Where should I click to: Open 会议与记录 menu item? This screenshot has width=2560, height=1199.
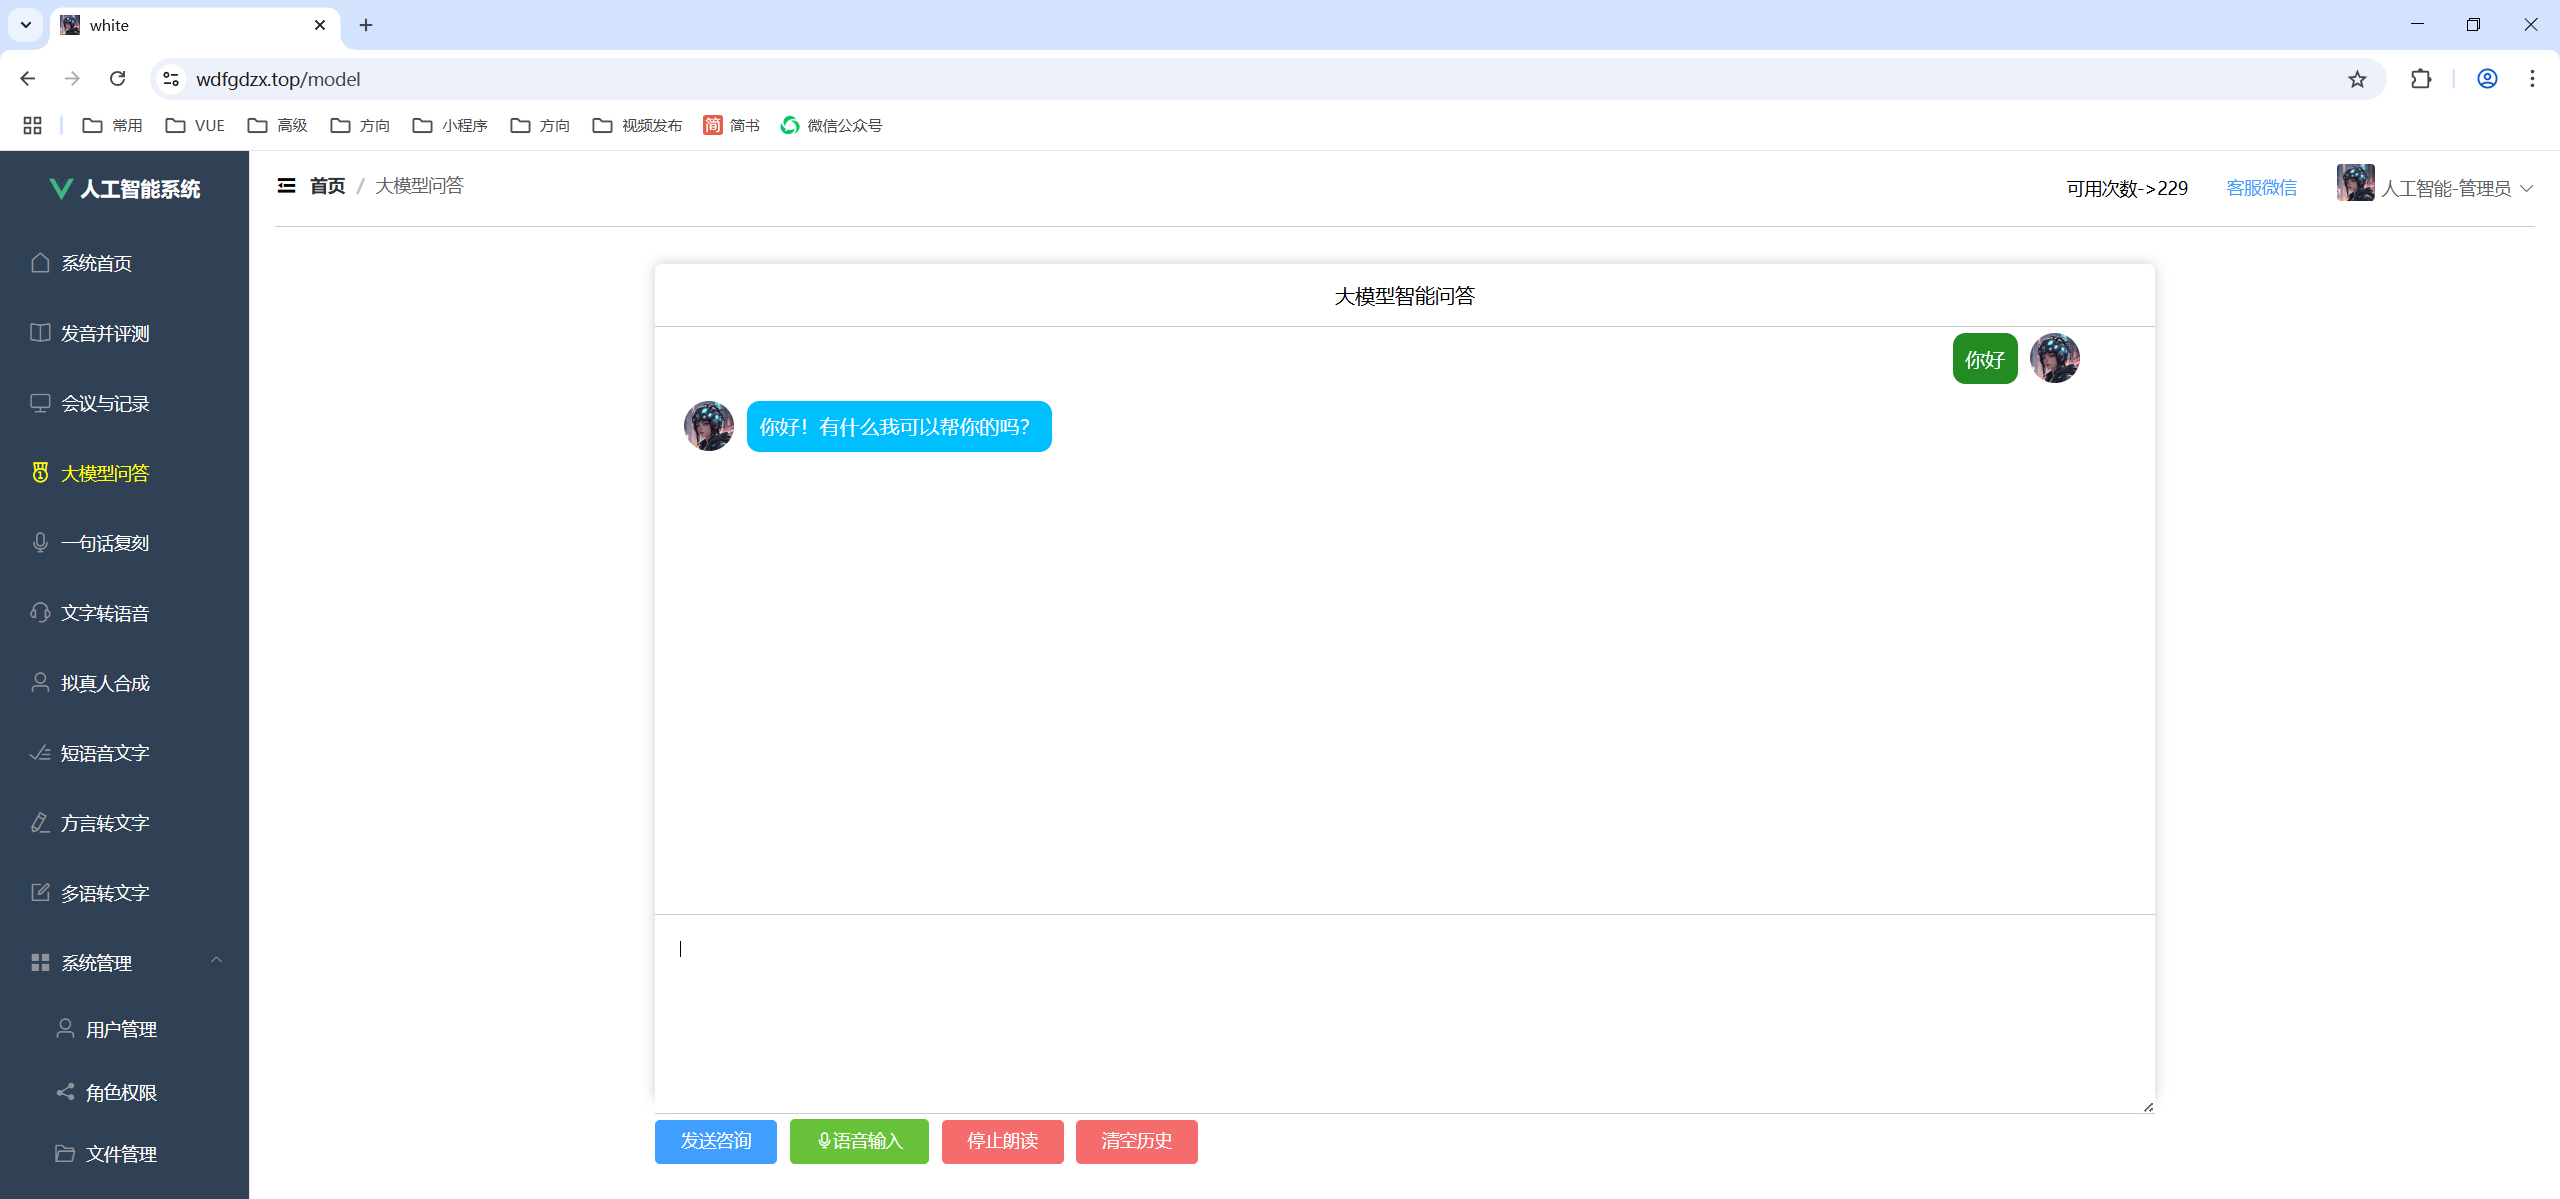(x=124, y=403)
